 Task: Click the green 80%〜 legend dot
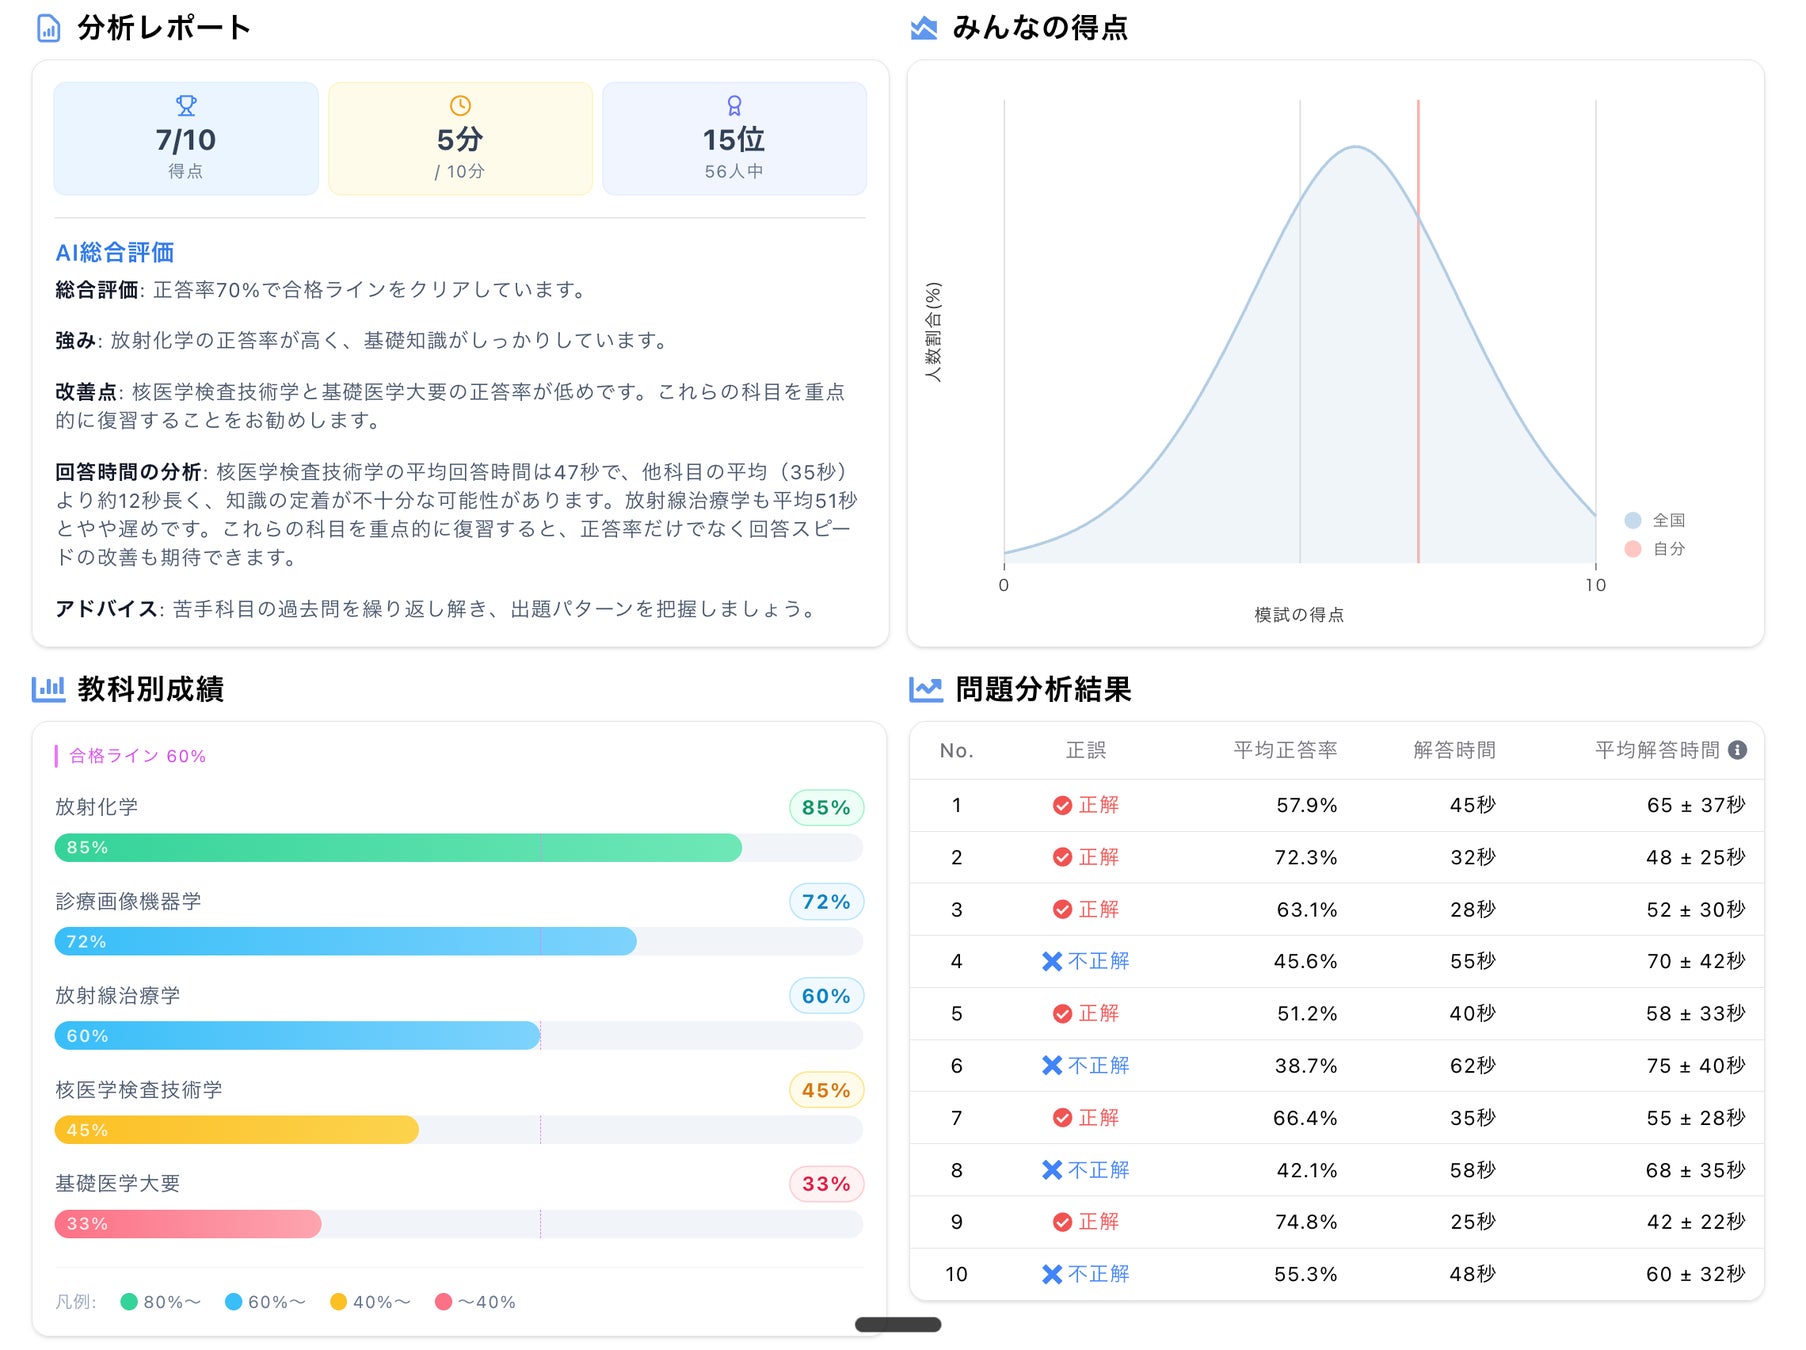[x=129, y=1301]
